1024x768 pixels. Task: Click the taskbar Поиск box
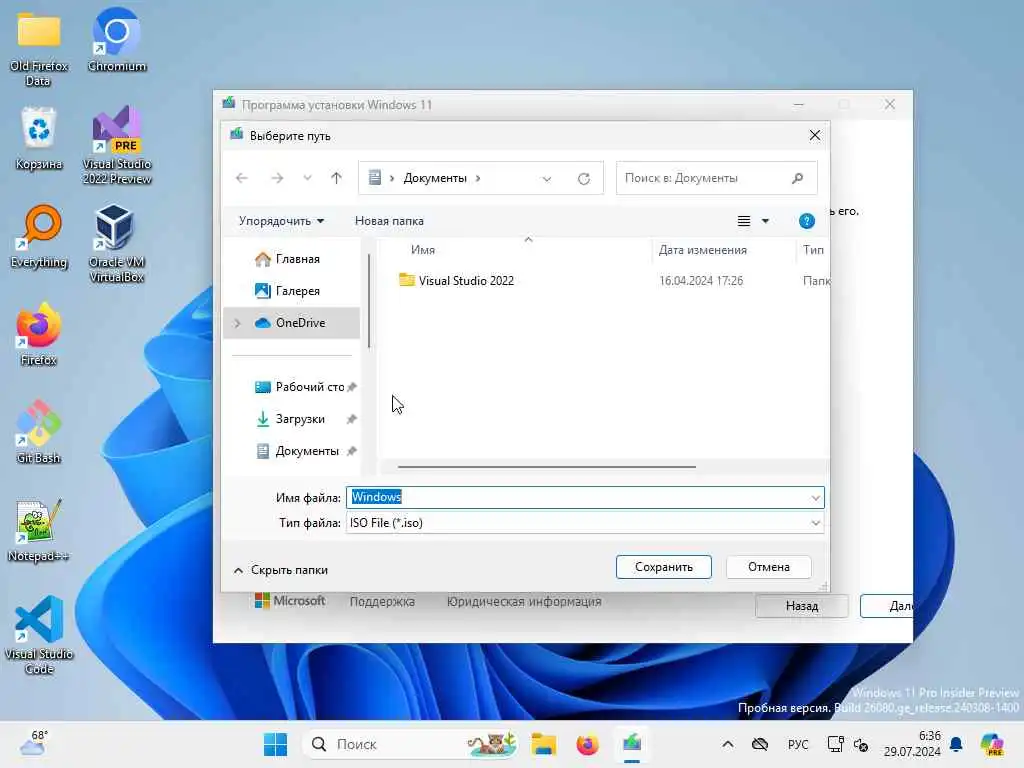[411, 744]
